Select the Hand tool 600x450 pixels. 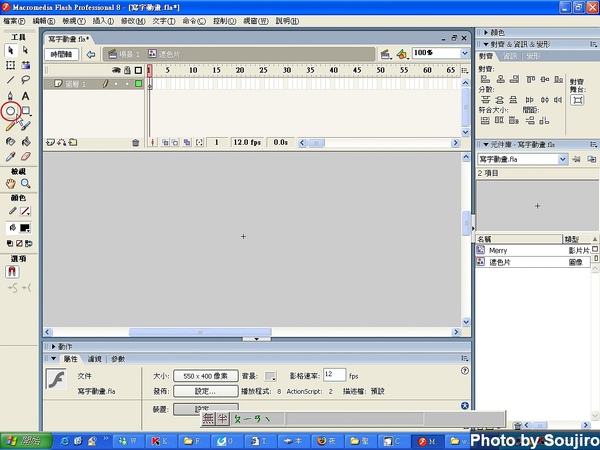point(11,184)
